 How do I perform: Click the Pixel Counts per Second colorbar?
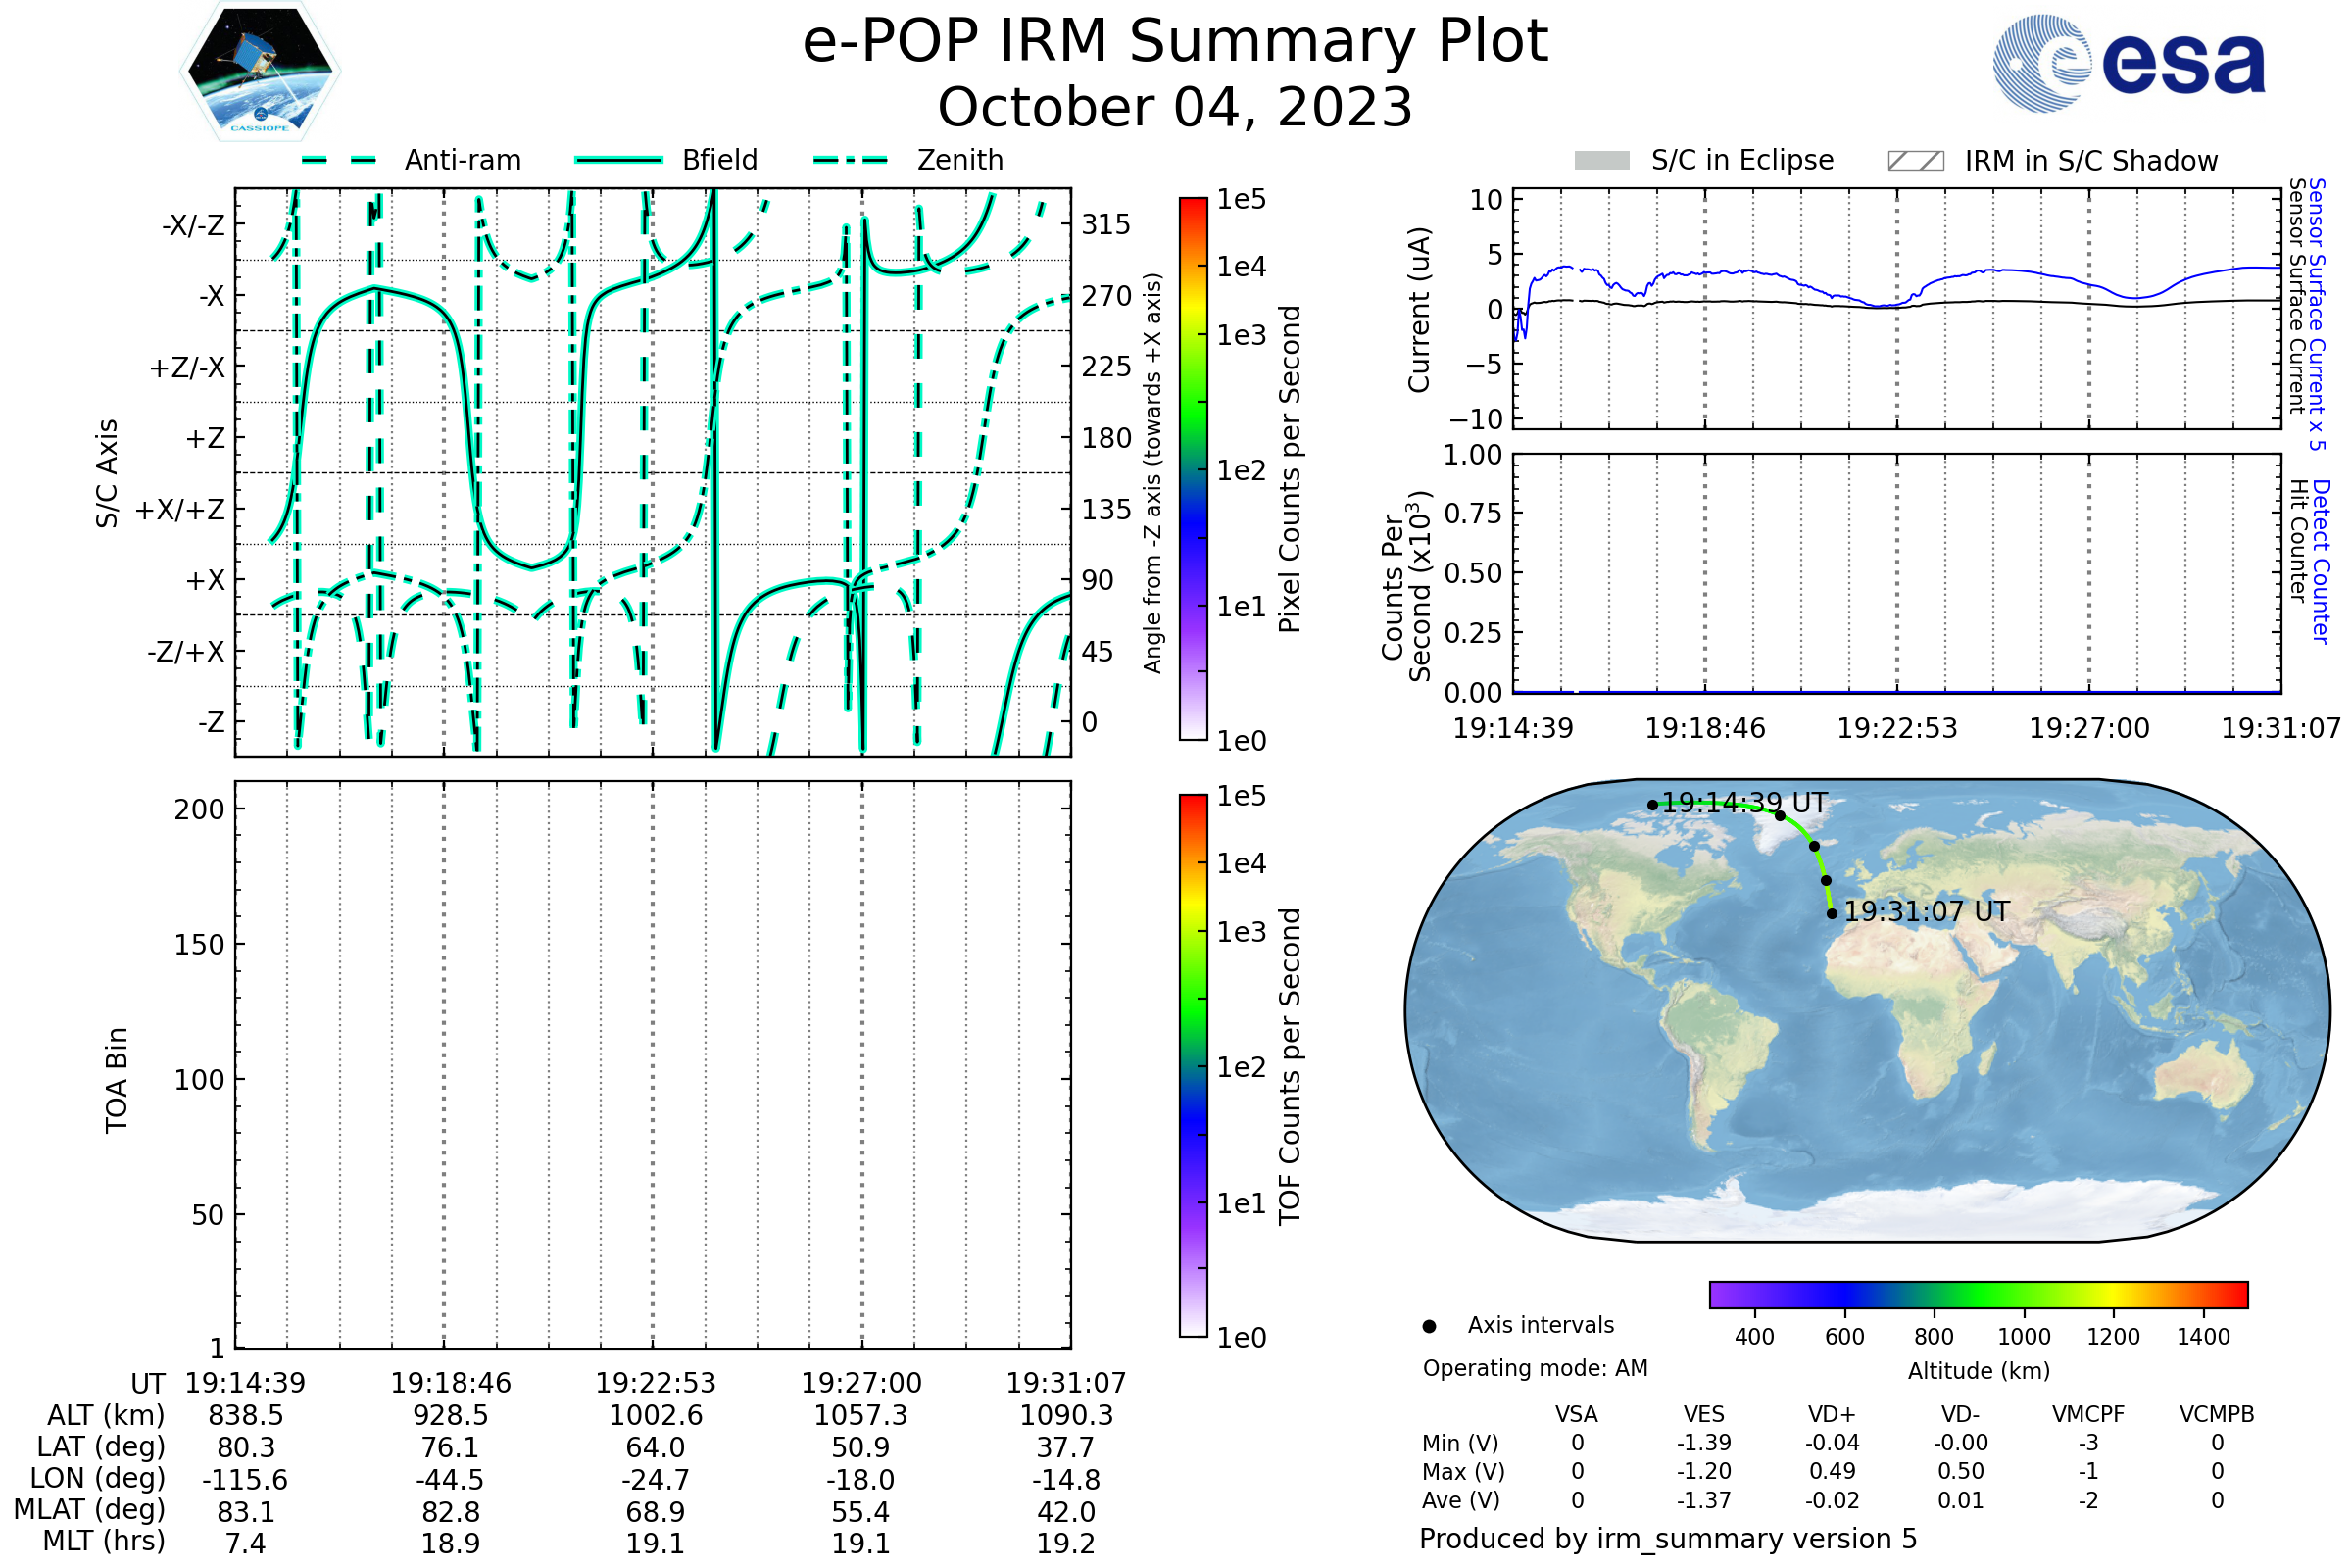tap(1193, 468)
